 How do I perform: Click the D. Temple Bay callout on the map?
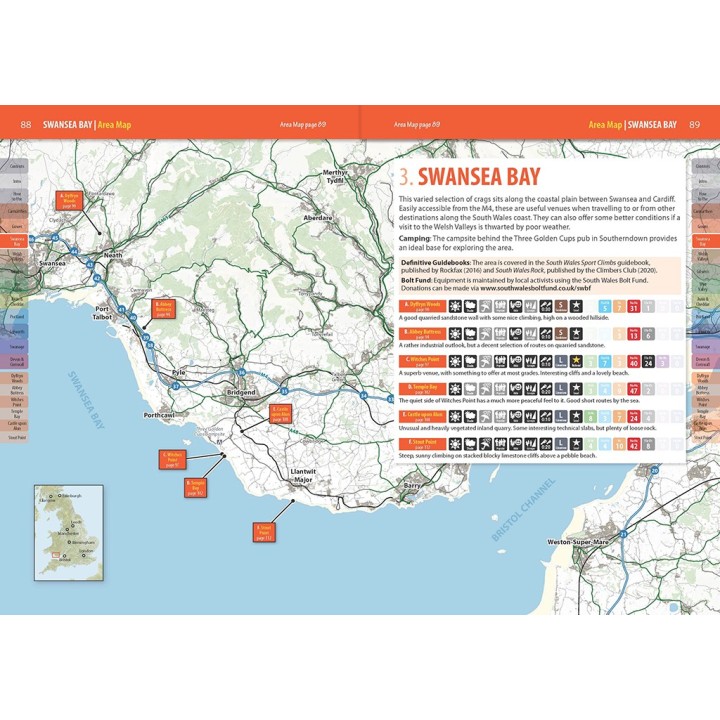(195, 488)
